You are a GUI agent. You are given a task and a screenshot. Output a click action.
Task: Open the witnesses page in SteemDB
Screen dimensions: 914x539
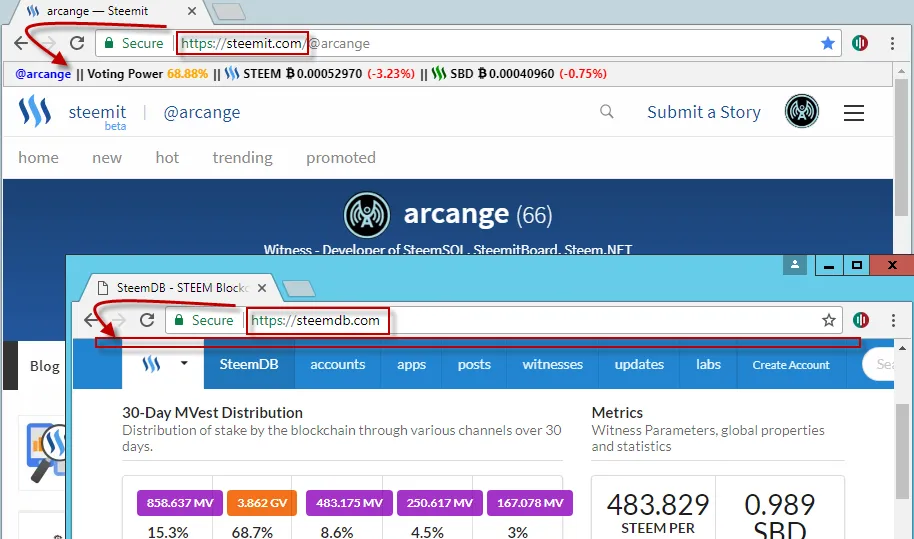pos(553,364)
